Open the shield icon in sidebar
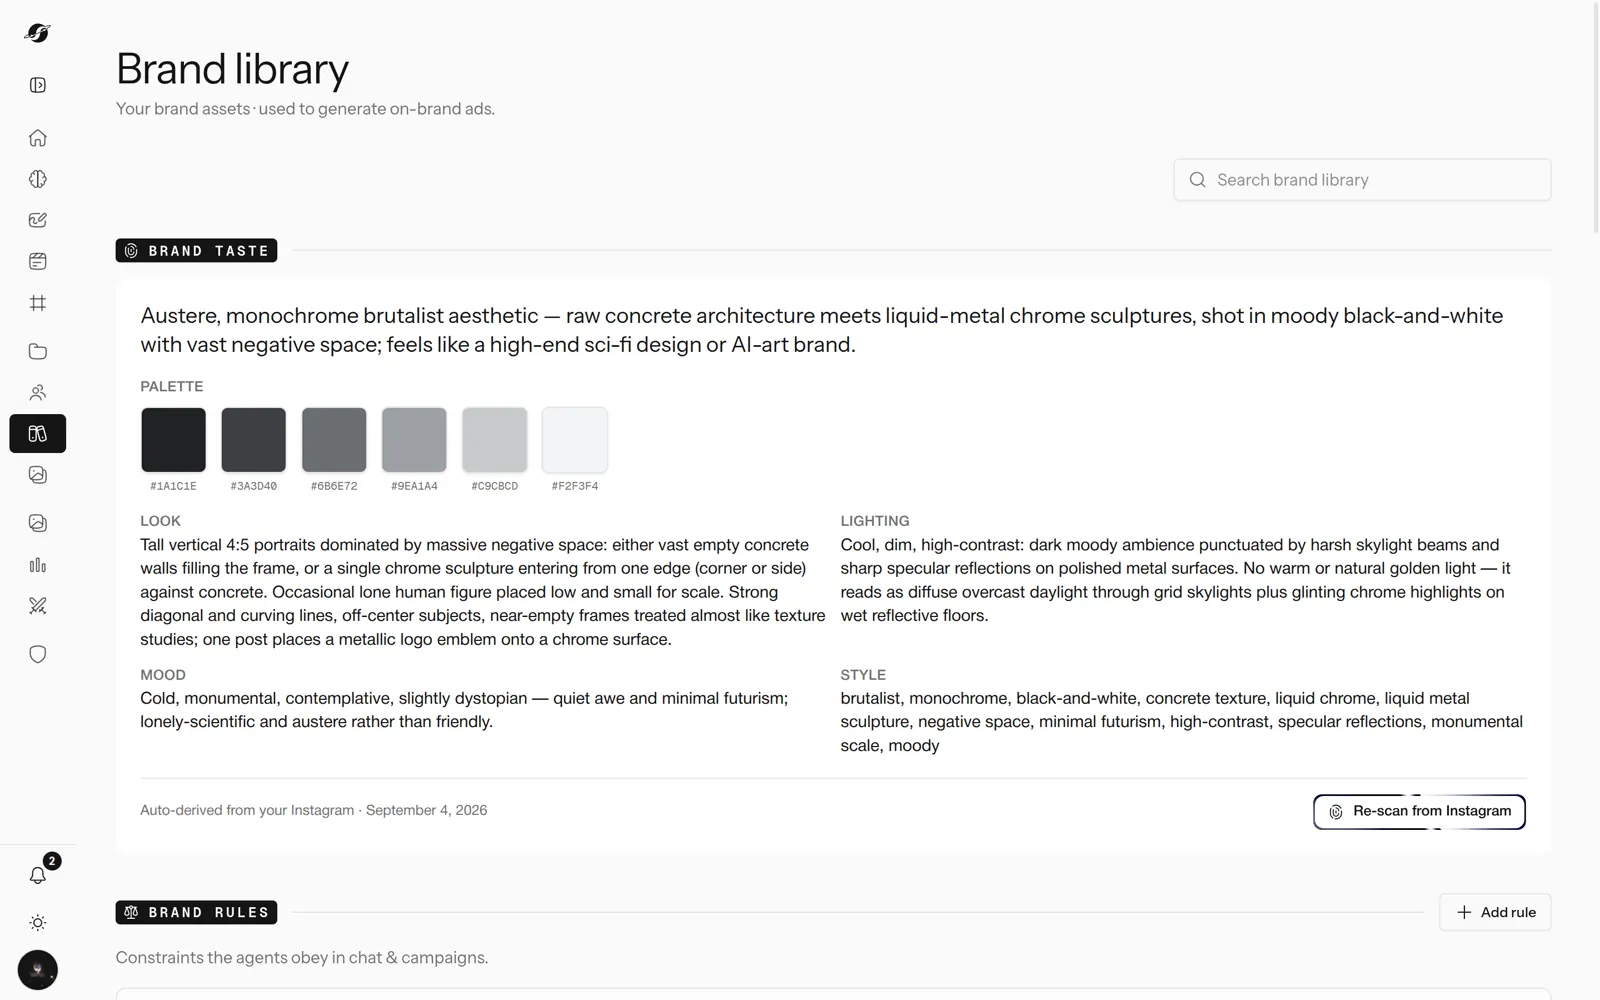 point(38,654)
